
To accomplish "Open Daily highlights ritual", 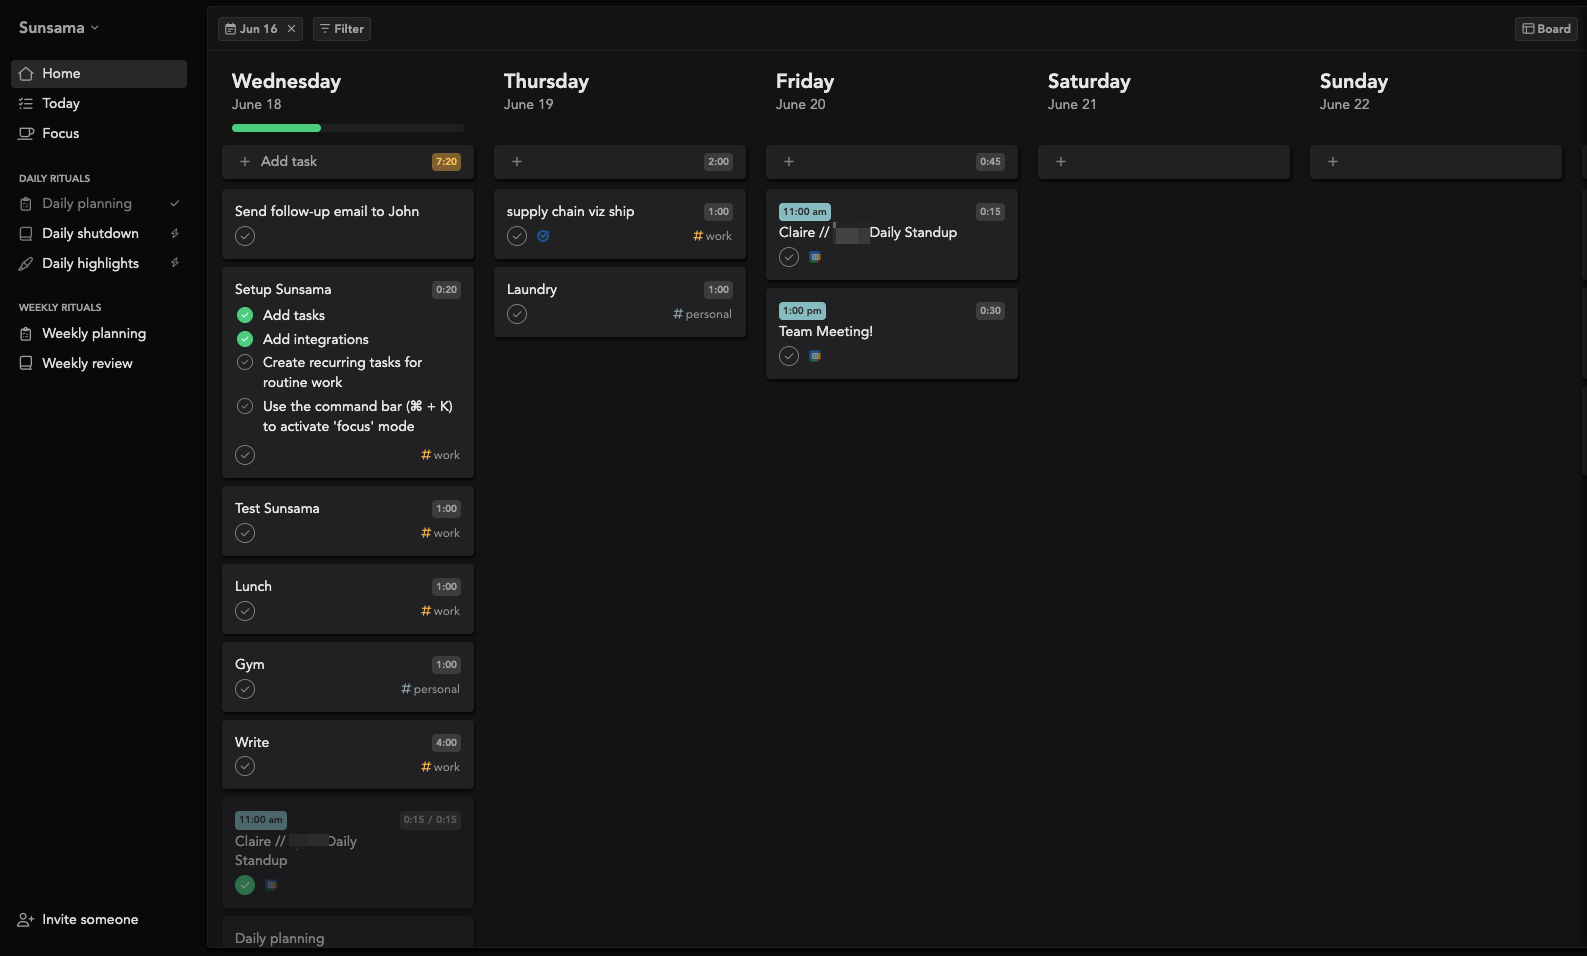I will (x=90, y=263).
